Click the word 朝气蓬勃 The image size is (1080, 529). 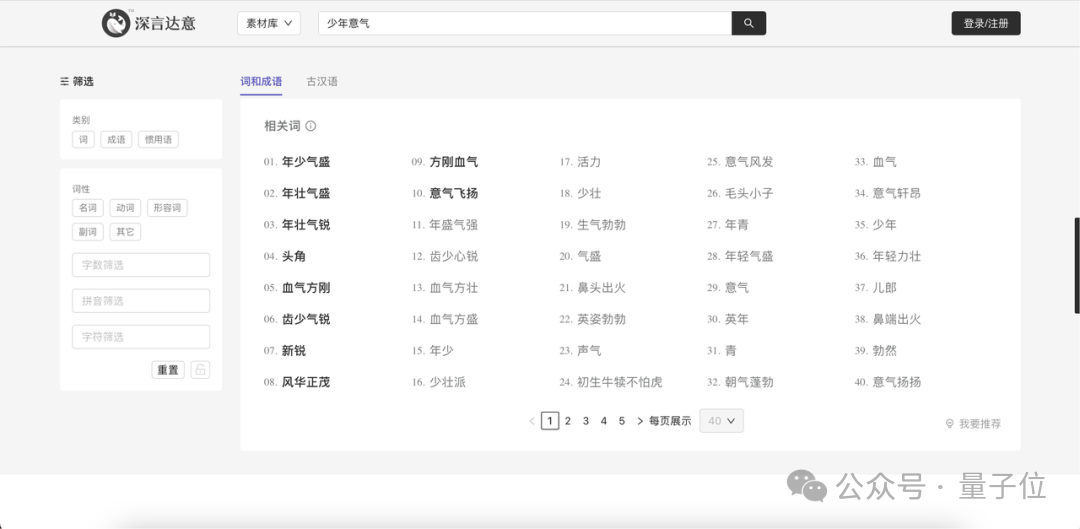coord(749,382)
